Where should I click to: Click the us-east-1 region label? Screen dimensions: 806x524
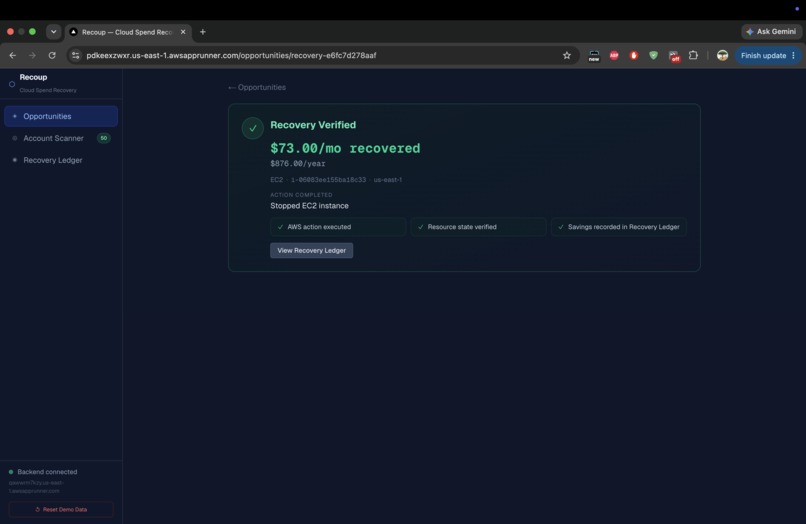click(388, 180)
